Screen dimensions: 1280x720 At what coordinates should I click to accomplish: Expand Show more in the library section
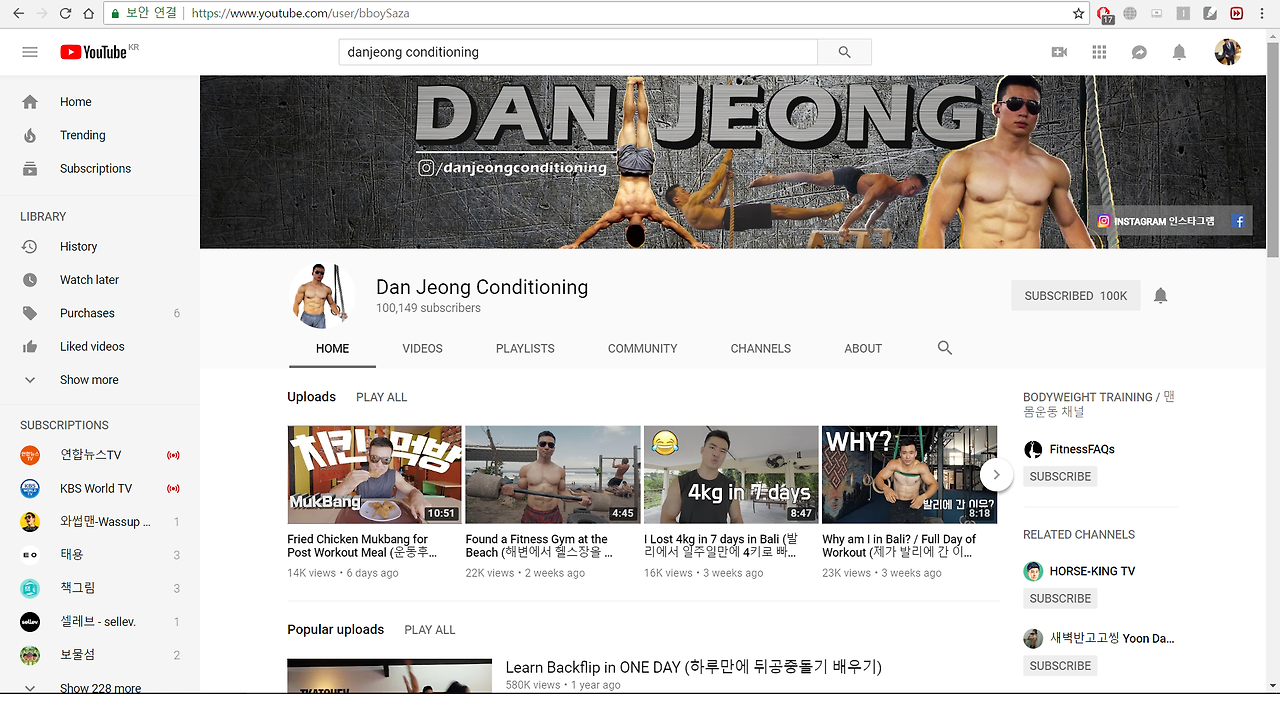point(88,379)
